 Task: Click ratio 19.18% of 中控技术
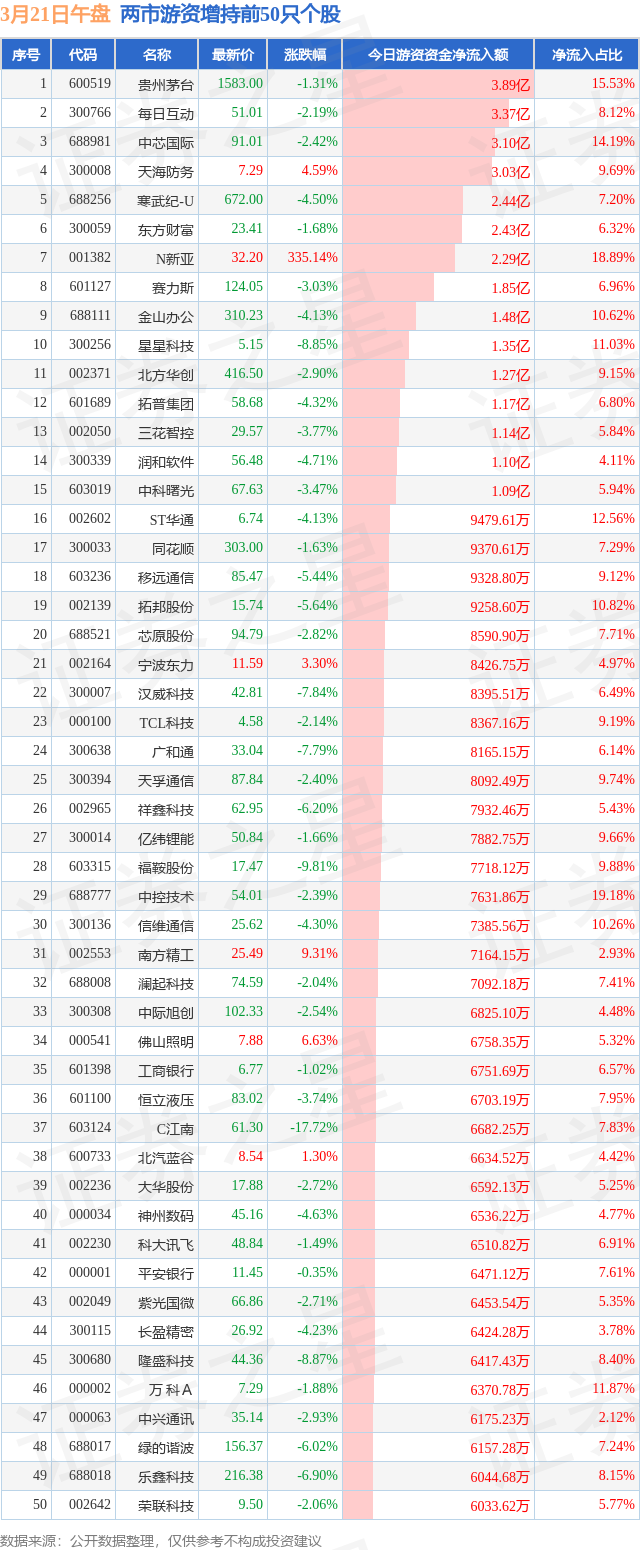click(613, 896)
